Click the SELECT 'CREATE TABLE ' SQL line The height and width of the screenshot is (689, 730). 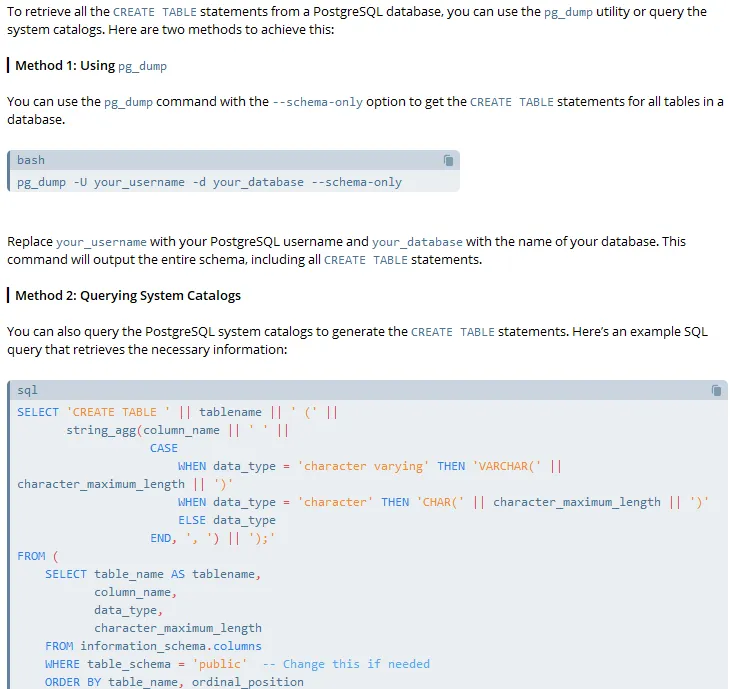177,412
